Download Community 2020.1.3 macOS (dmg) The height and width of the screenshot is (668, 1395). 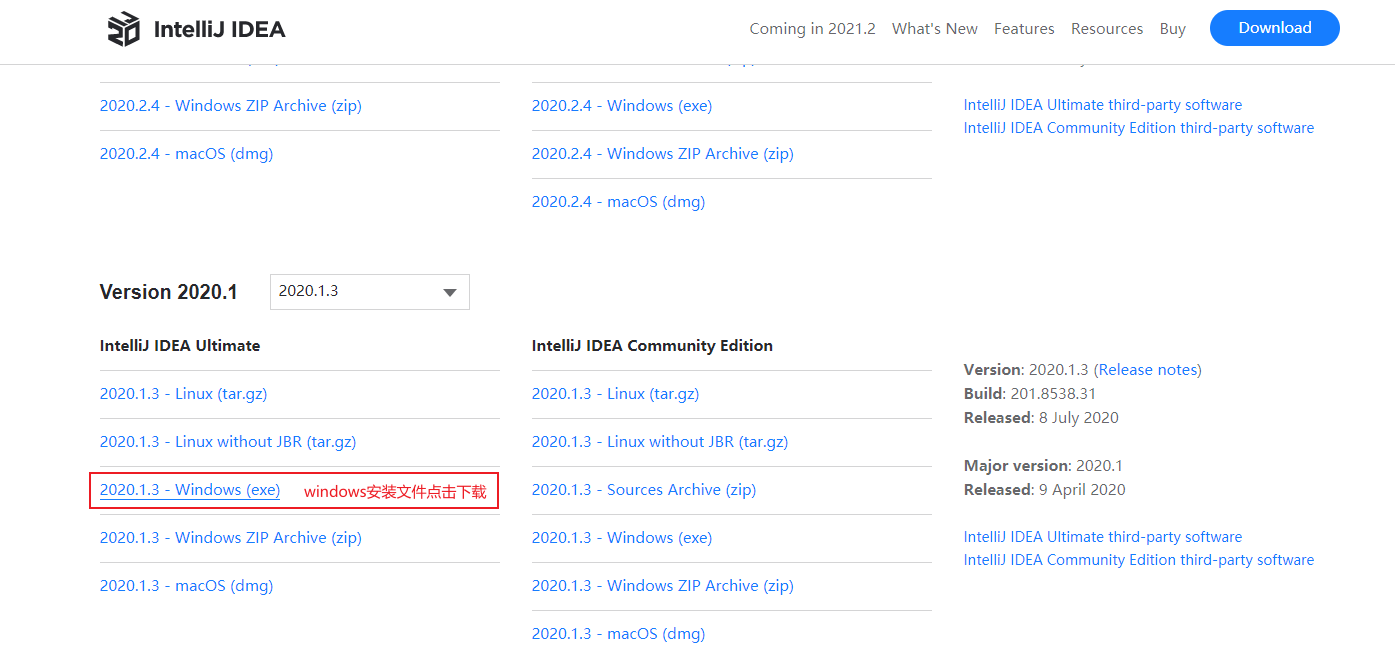[619, 634]
